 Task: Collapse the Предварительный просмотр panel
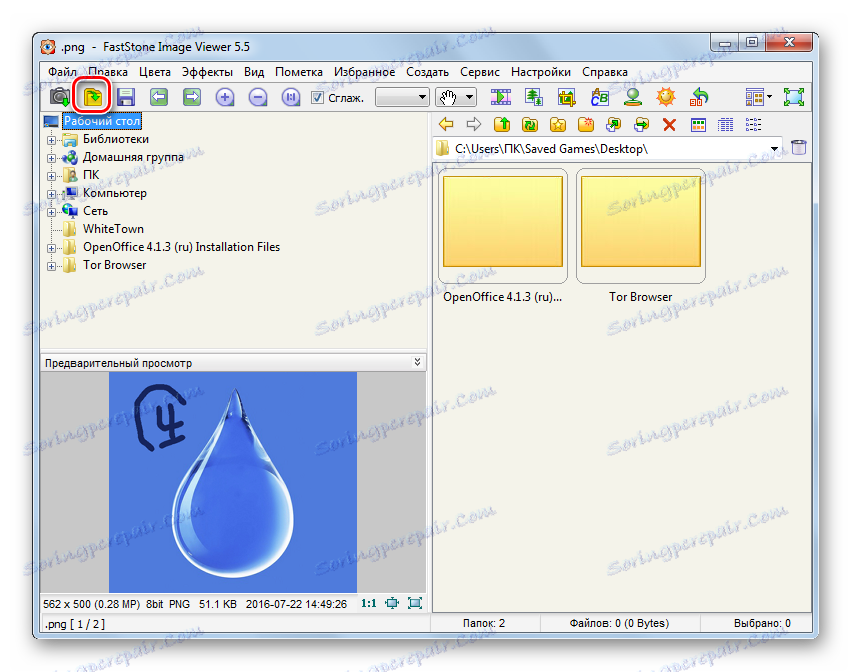click(417, 362)
